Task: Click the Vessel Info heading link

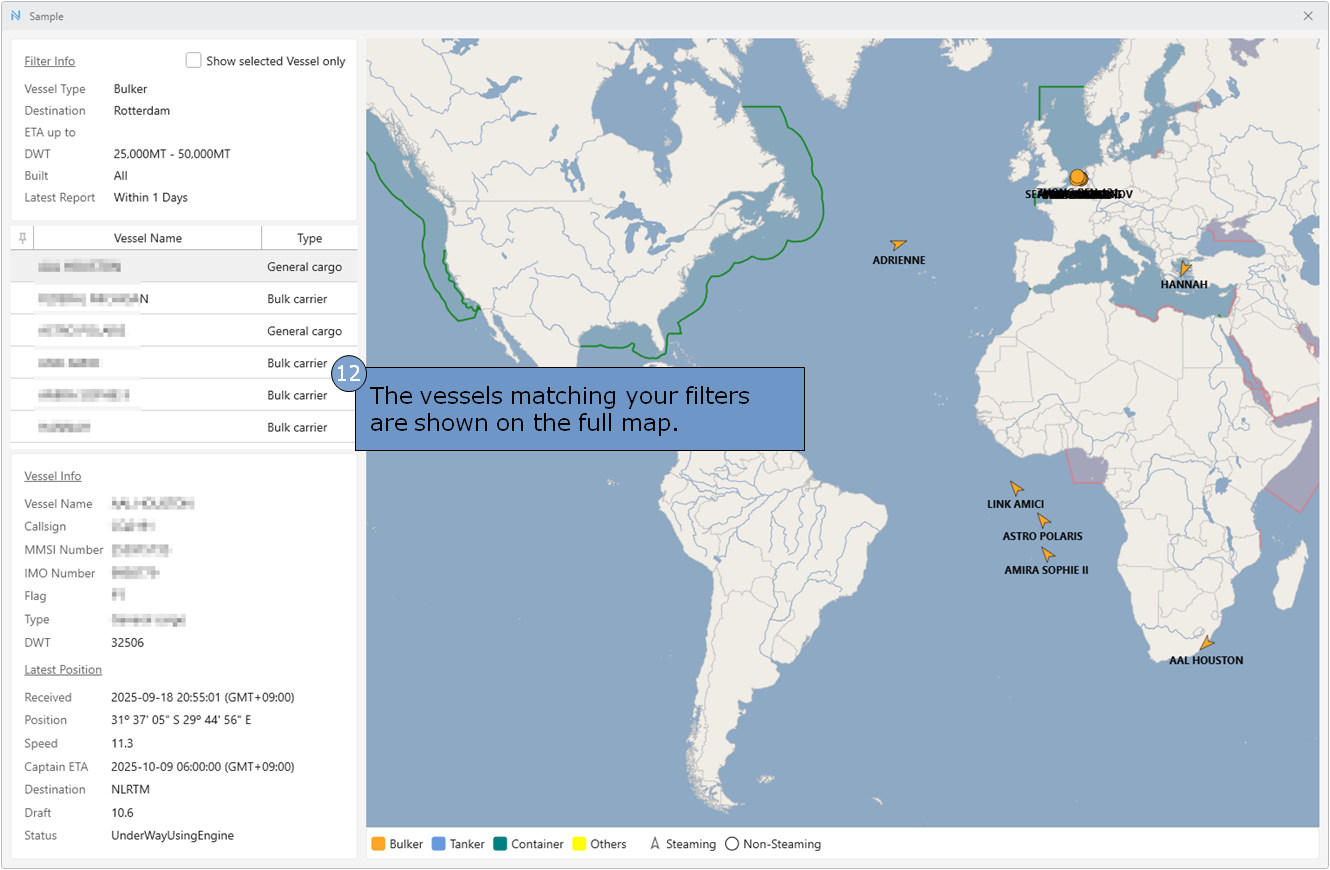Action: tap(53, 476)
